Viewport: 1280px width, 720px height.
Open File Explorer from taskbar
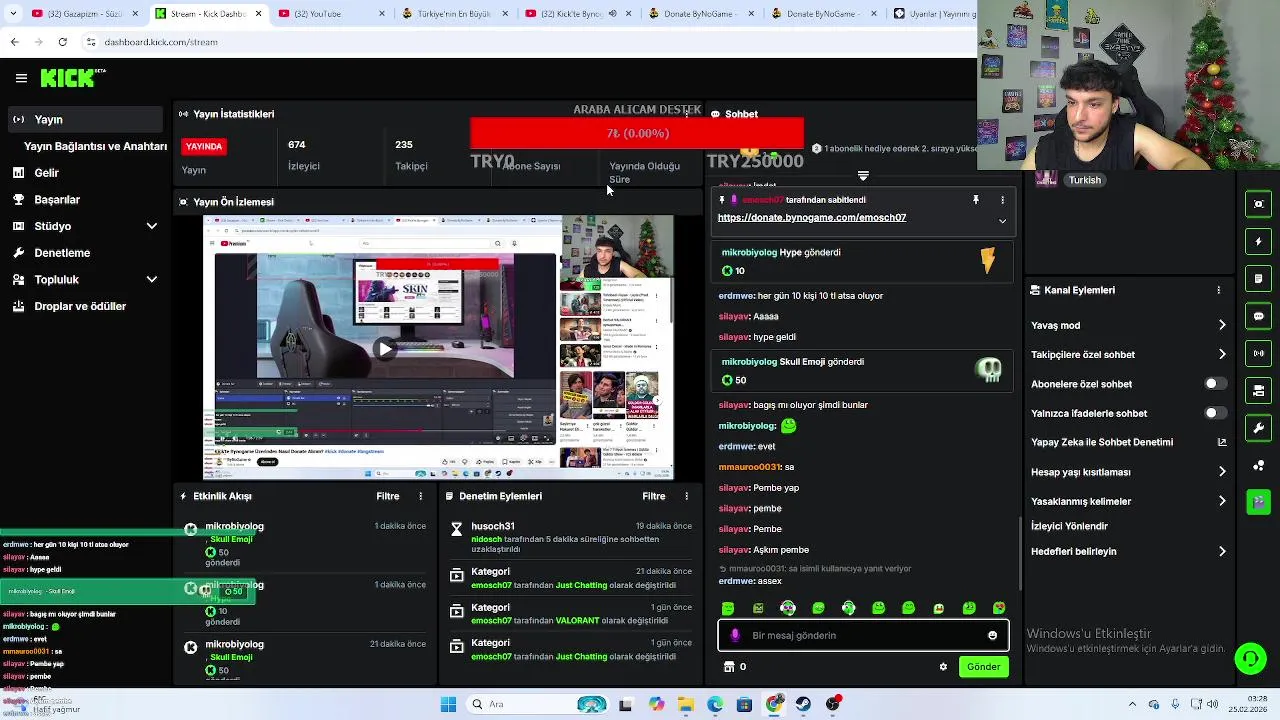(686, 704)
